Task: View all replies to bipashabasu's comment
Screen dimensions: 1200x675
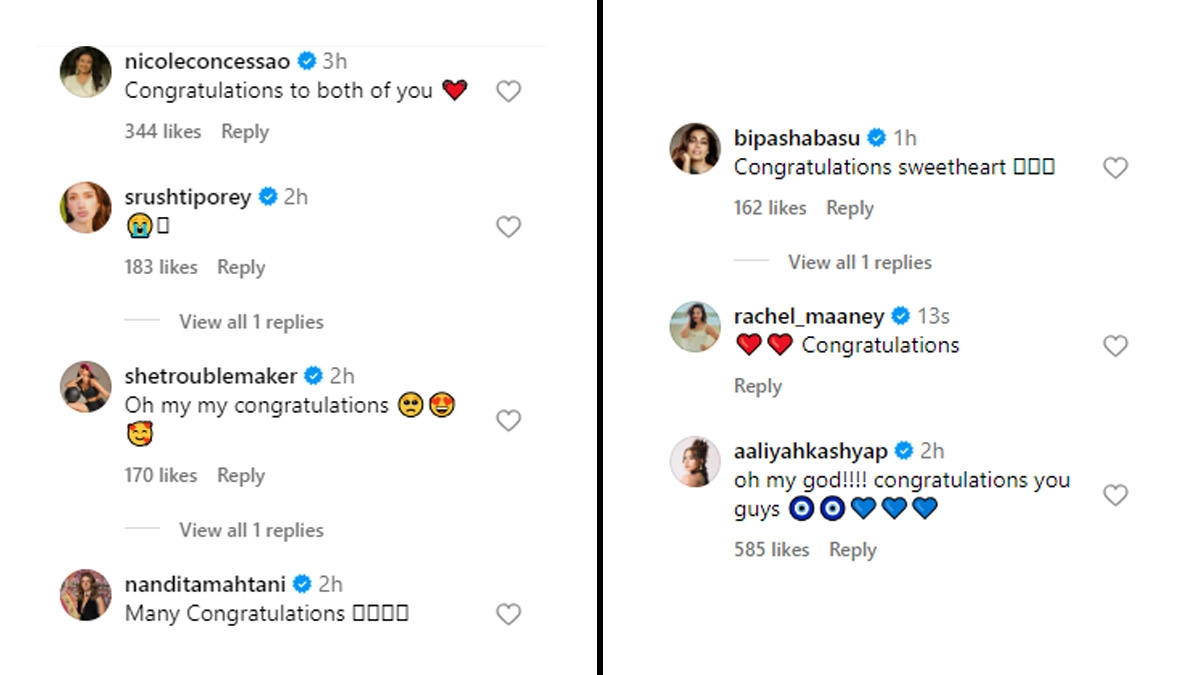Action: pyautogui.click(x=859, y=263)
